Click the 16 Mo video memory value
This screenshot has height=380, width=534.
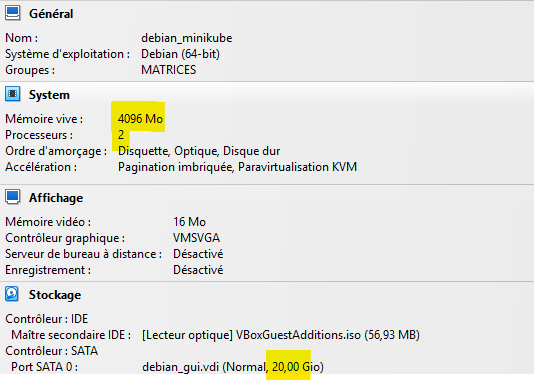click(x=189, y=222)
